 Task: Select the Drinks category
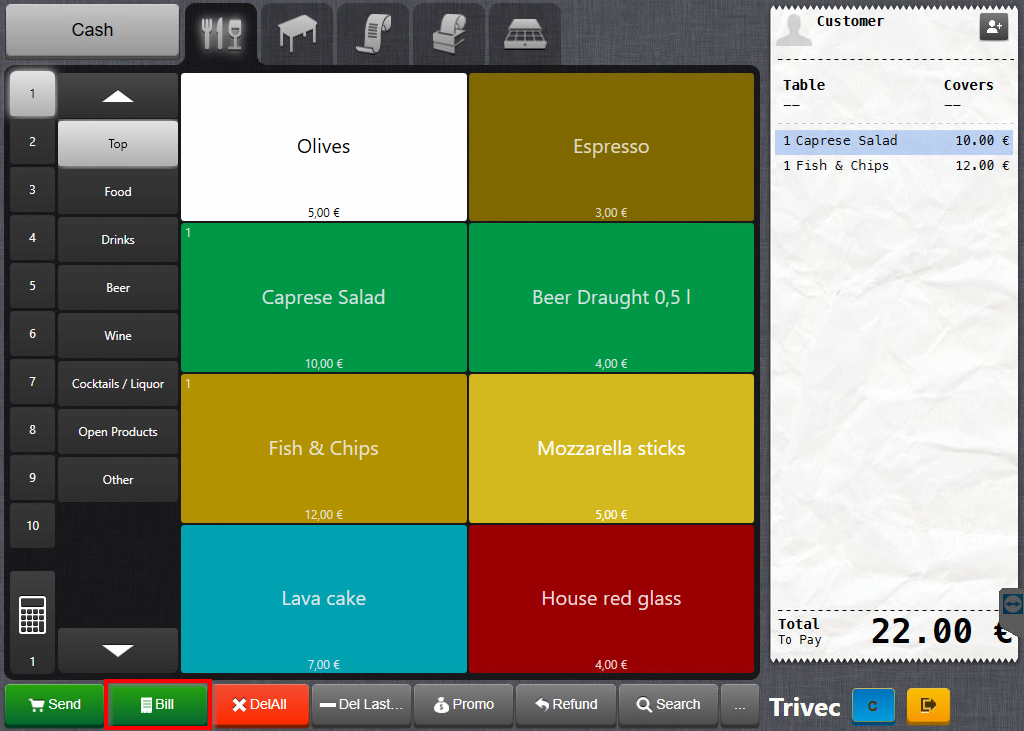click(118, 240)
